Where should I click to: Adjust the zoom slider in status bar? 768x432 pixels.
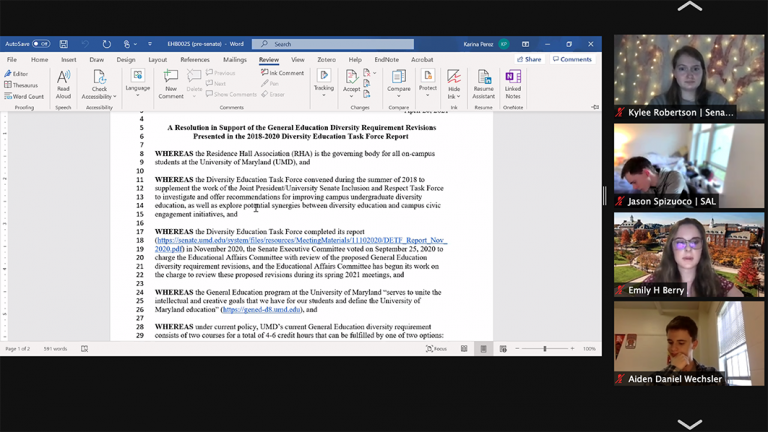545,349
